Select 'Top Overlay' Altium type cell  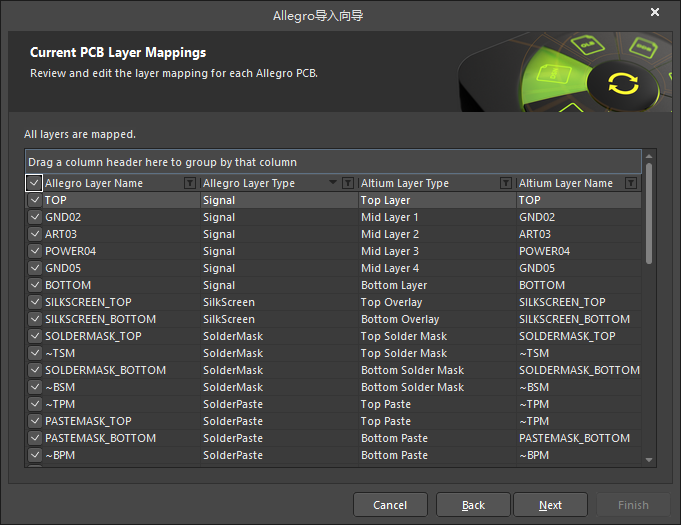tap(437, 302)
